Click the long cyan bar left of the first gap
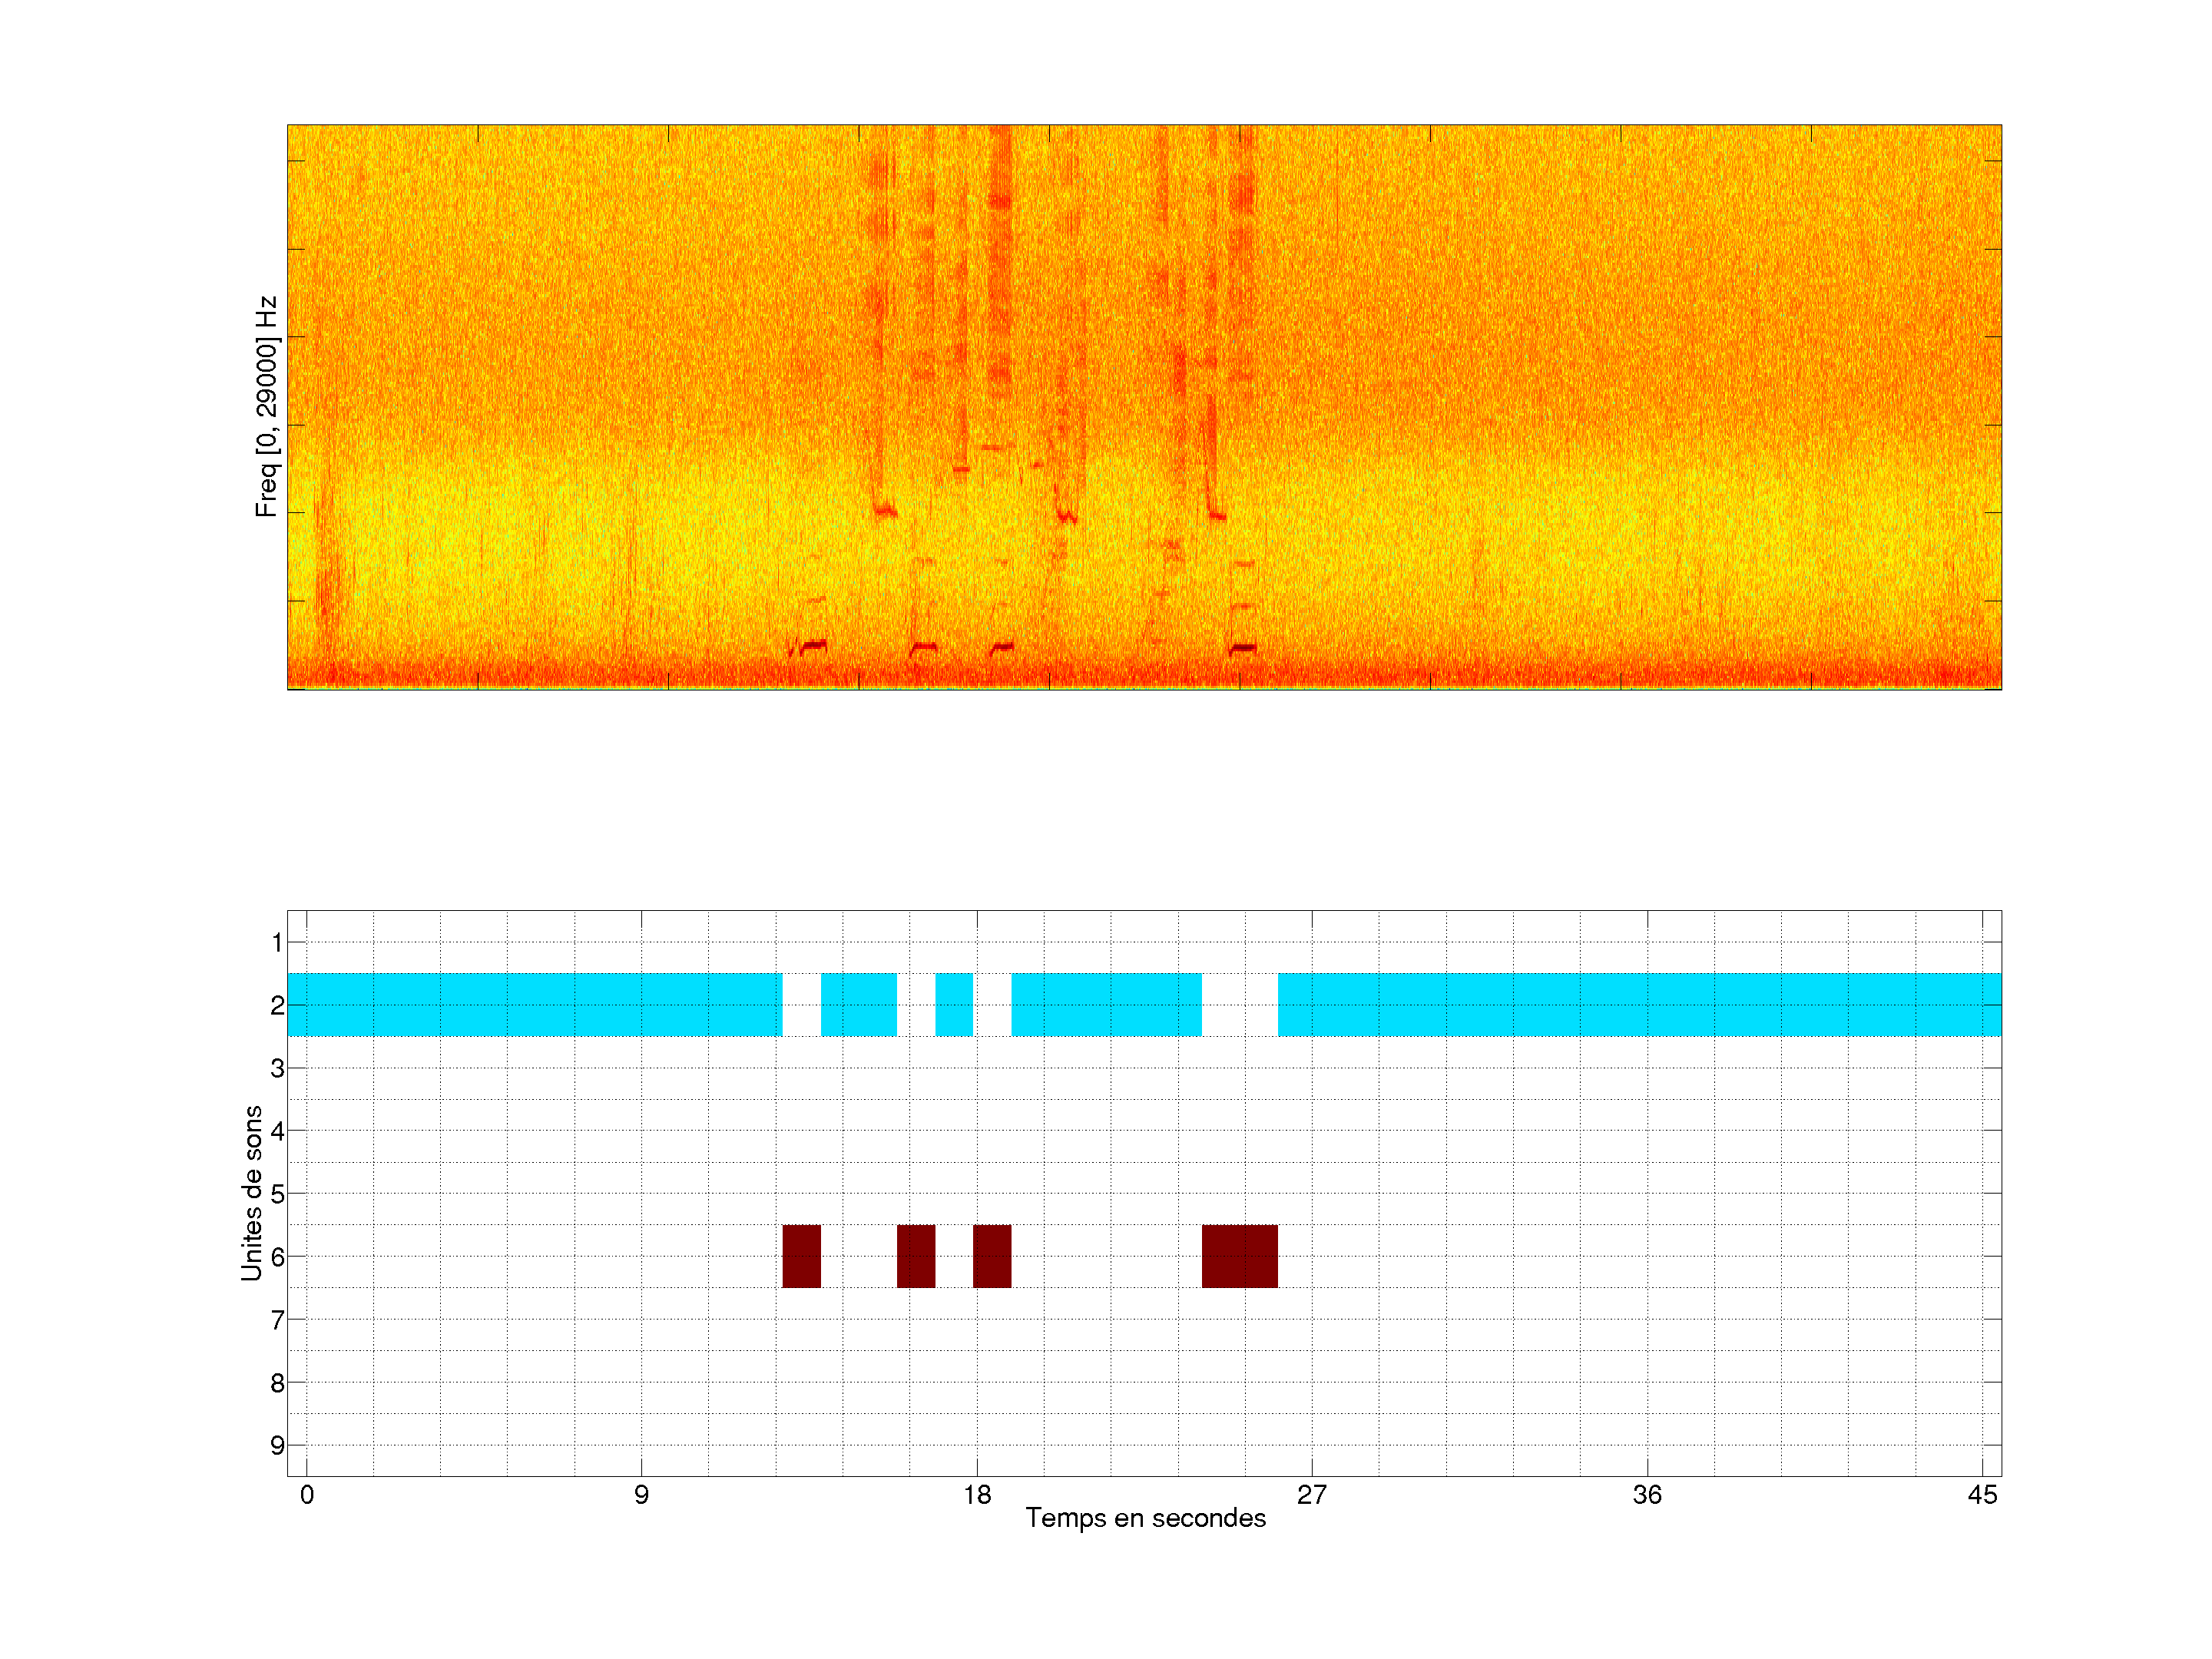Screen dimensions: 2212x1659 click(x=534, y=1004)
